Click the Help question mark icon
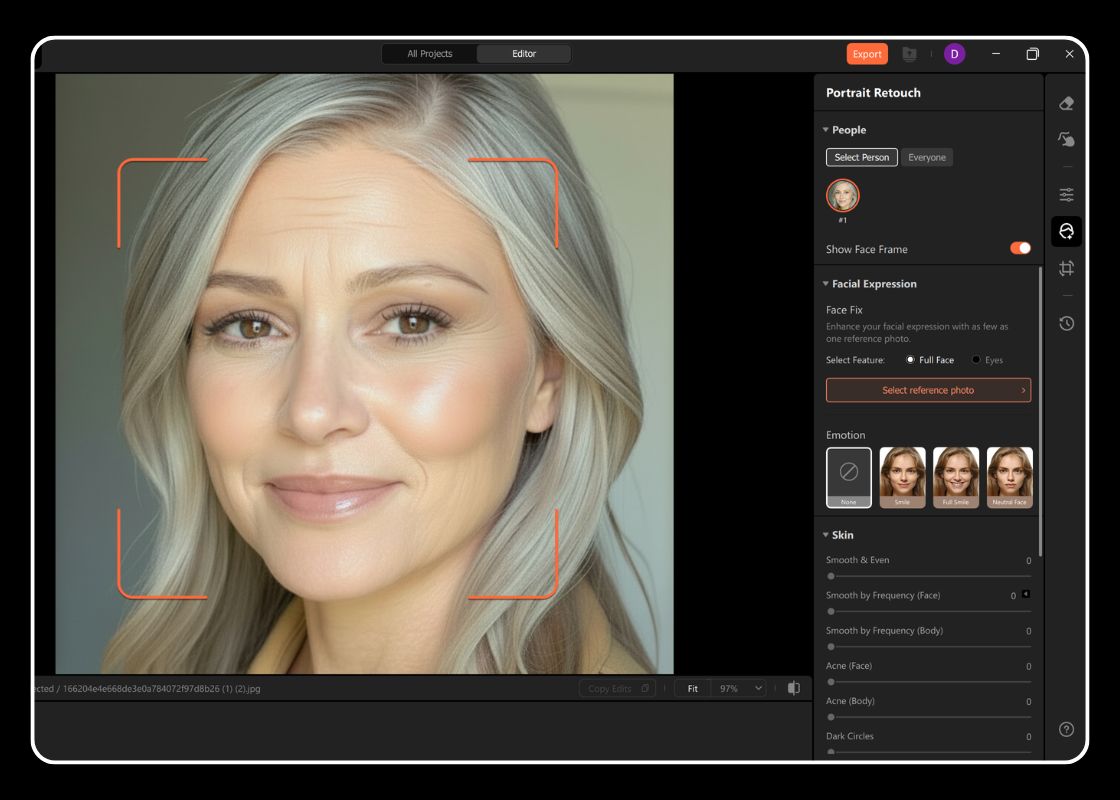The height and width of the screenshot is (800, 1120). pos(1066,729)
